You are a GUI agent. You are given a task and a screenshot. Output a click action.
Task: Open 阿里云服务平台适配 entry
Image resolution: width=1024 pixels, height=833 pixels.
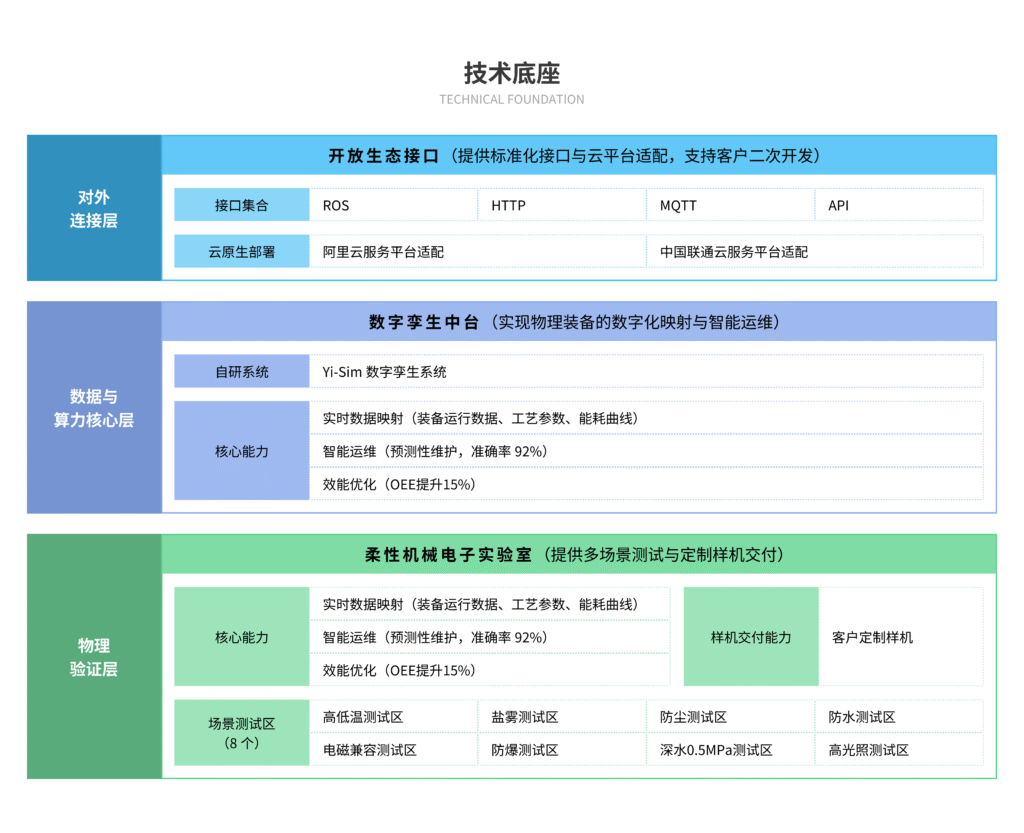[x=477, y=252]
